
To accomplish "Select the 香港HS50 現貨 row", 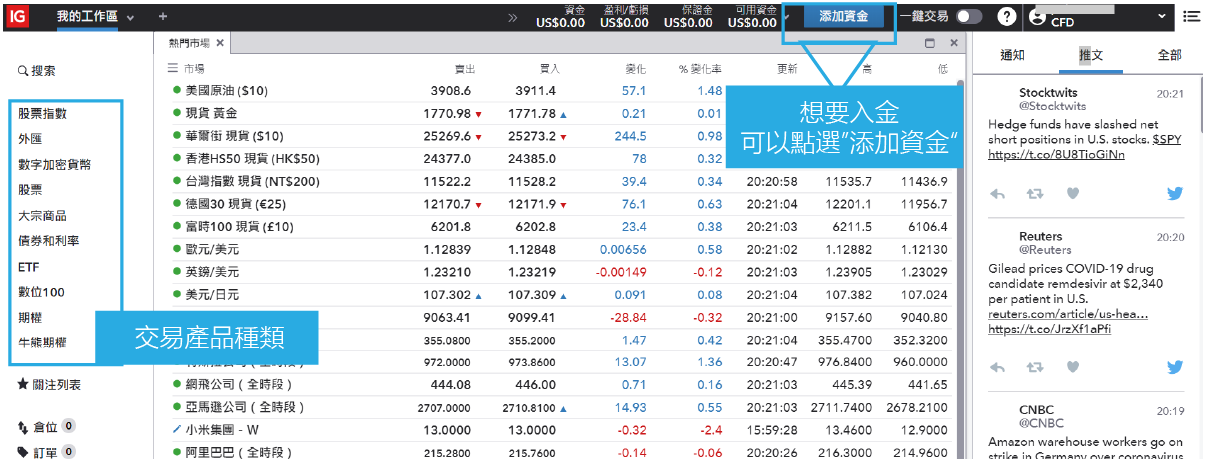I will [x=560, y=158].
